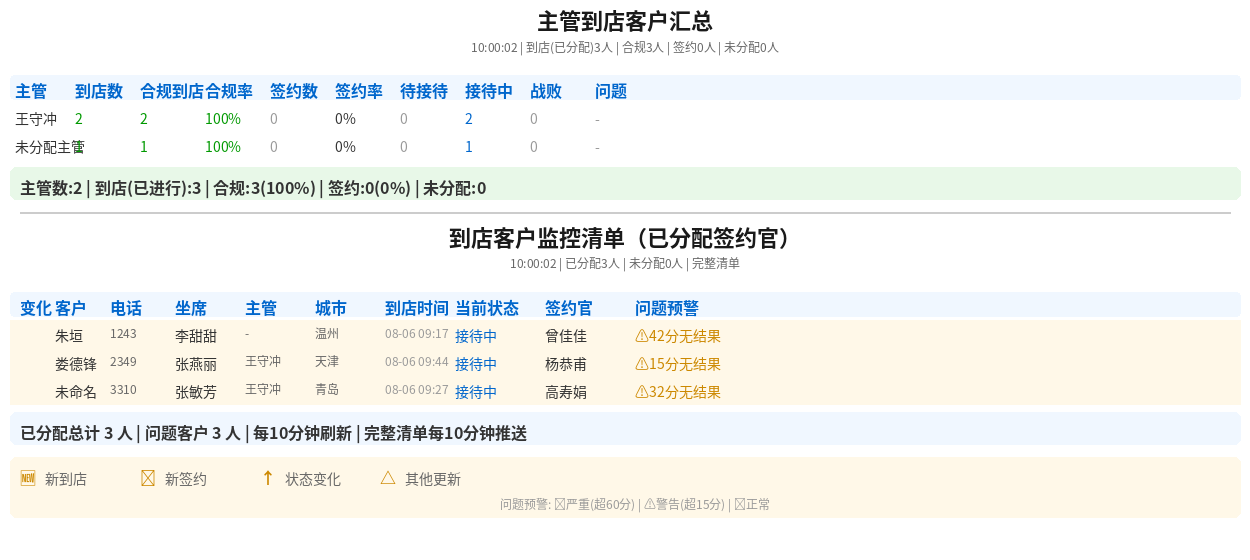Click city 青岛
The width and height of the screenshot is (1250, 560).
click(327, 390)
